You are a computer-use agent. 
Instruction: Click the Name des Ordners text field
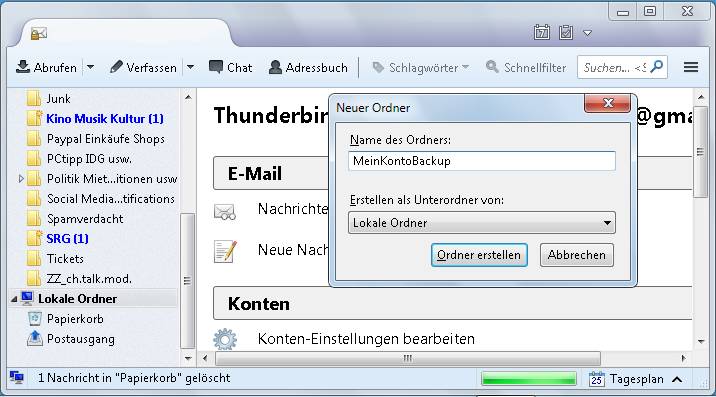482,161
